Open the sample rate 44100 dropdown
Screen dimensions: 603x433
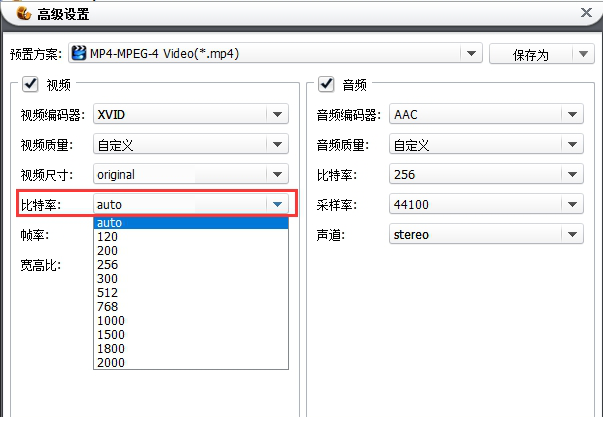571,205
